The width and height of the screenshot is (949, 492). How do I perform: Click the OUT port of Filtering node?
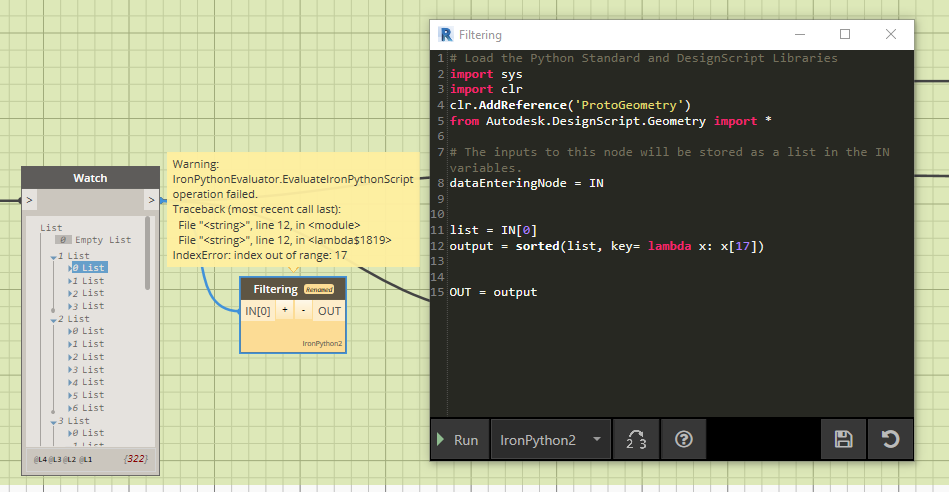[x=329, y=311]
